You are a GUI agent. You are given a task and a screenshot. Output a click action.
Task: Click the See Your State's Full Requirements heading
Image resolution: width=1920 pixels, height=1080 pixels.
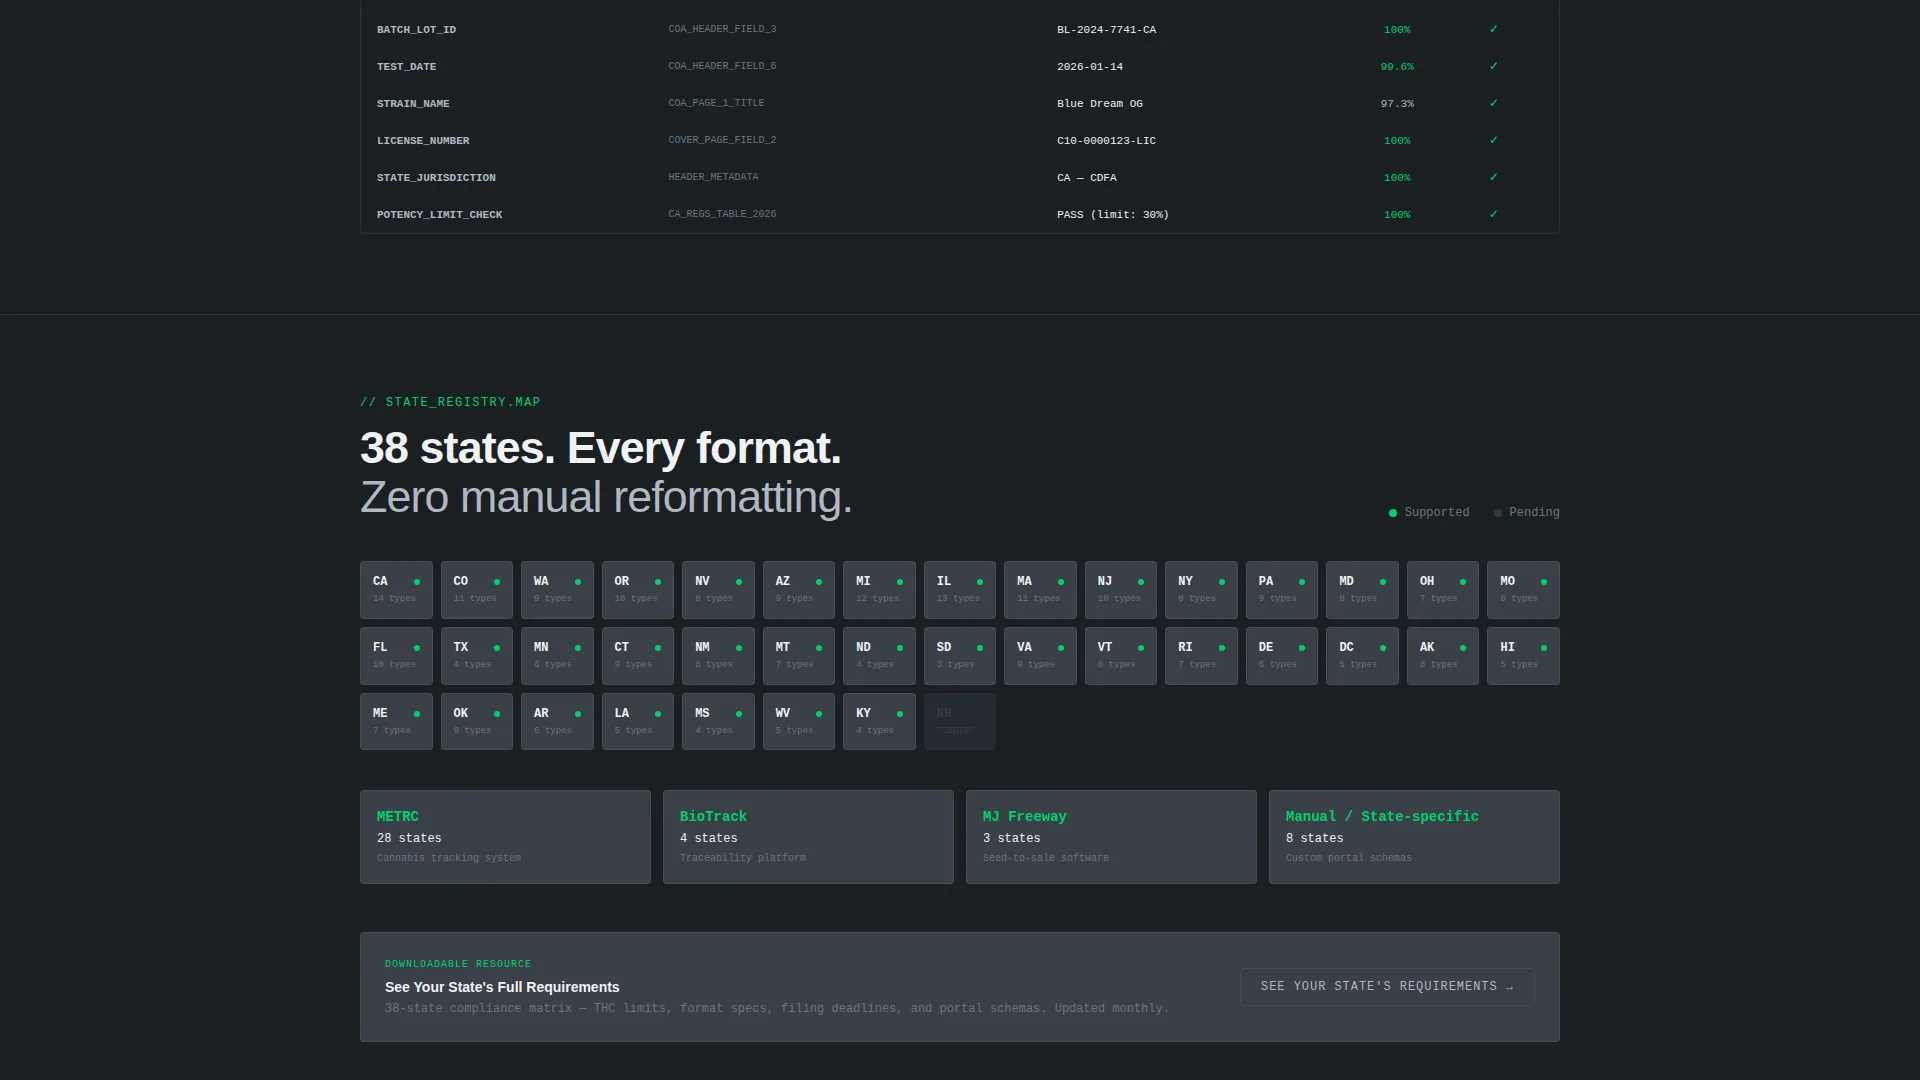point(502,987)
